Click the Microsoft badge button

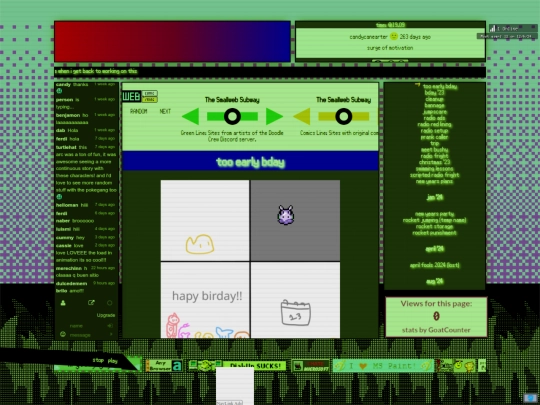(311, 365)
